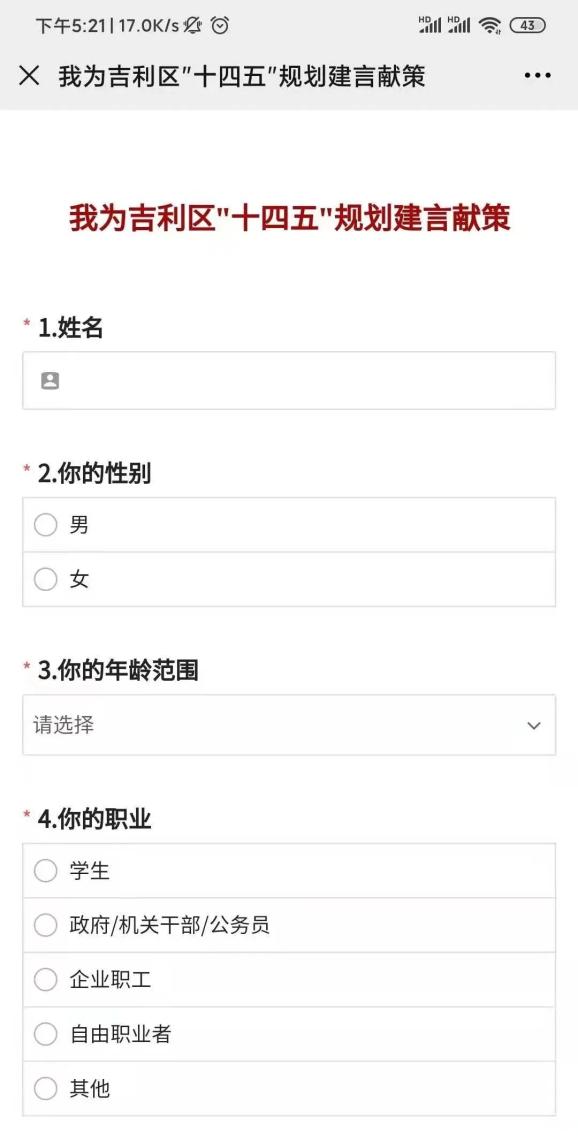
Task: Tap the muted bell status icon
Action: (x=193, y=26)
